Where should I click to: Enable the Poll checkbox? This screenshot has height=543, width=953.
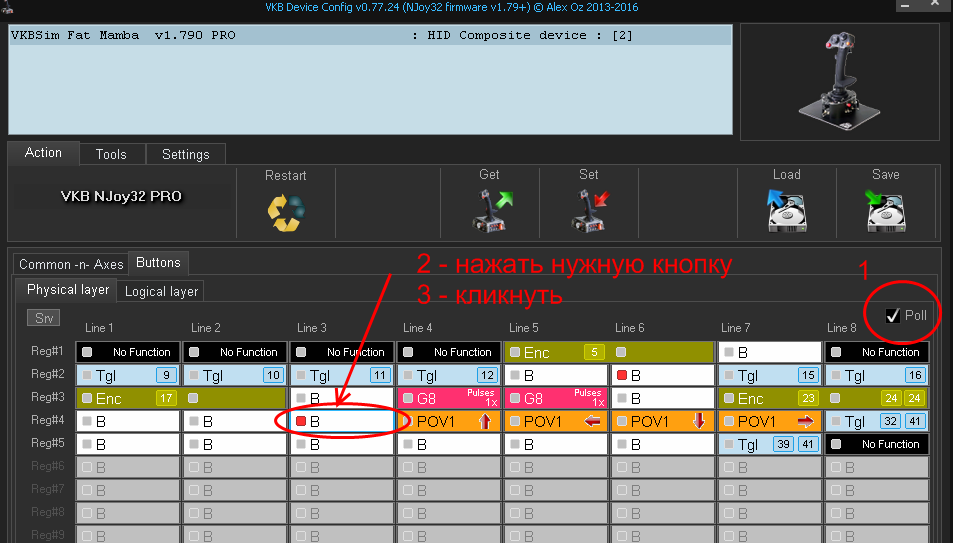(x=892, y=316)
